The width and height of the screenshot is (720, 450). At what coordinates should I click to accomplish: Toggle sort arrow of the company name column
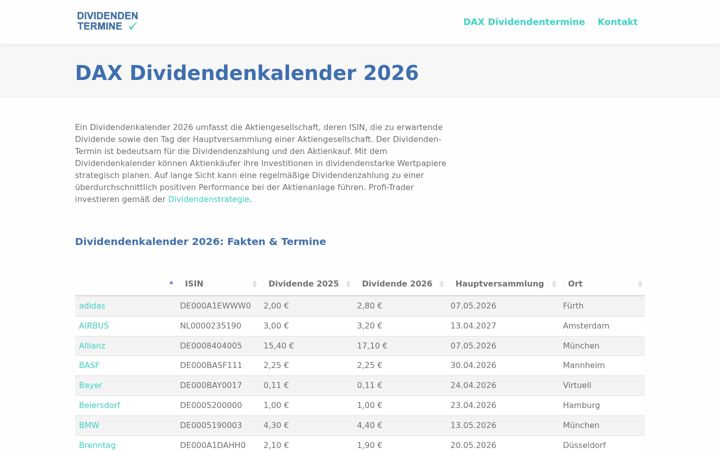pos(171,283)
